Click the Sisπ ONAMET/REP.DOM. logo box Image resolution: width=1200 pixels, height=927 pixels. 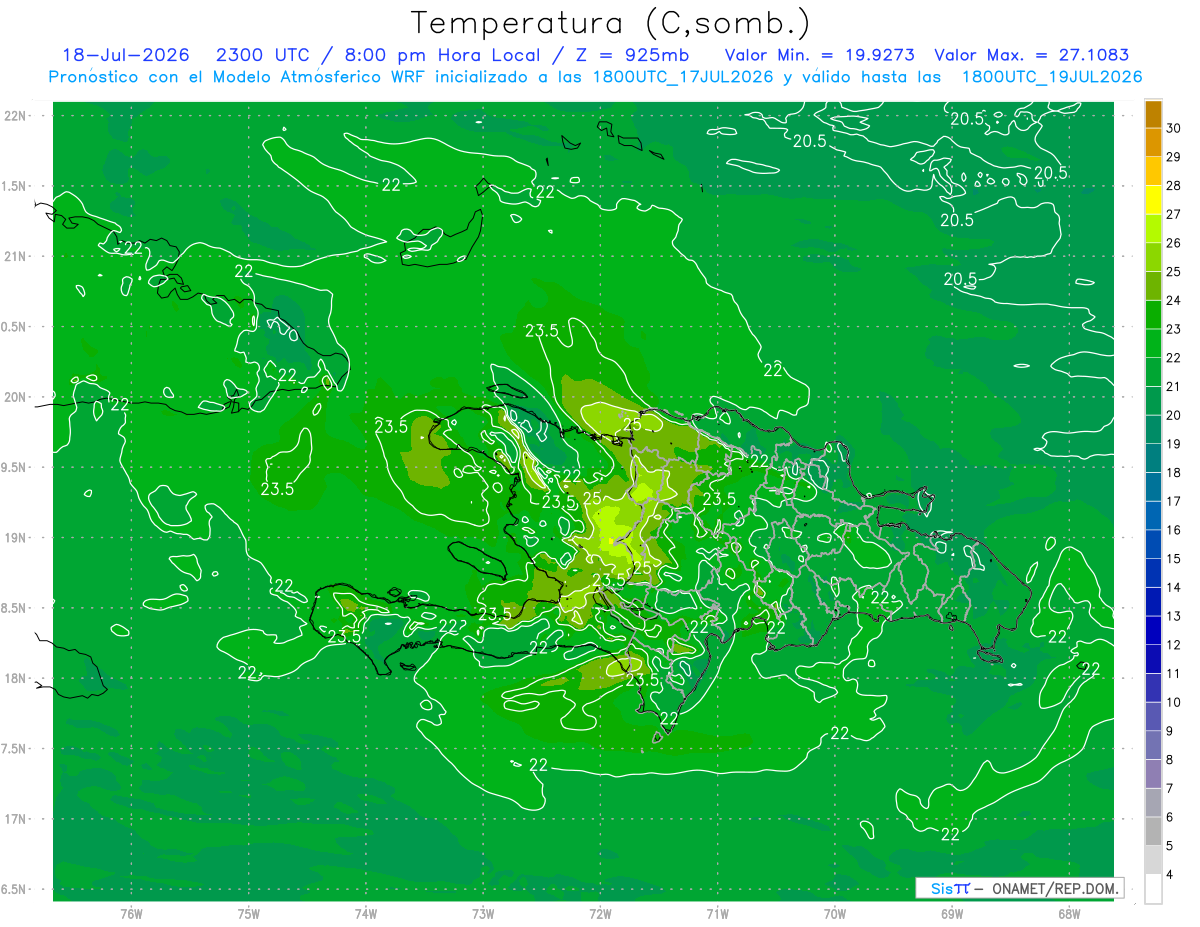(1019, 888)
